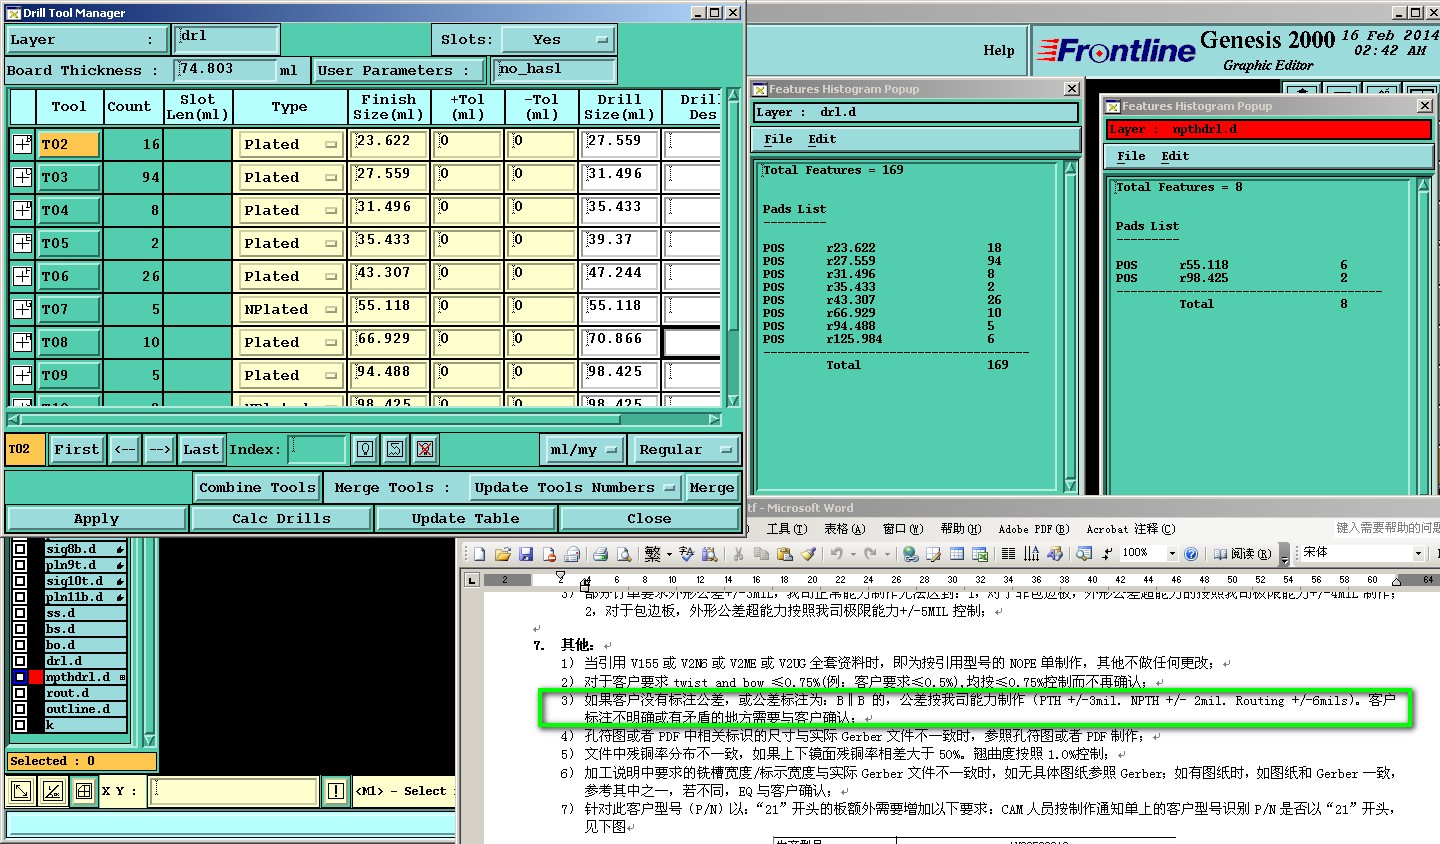Open the Type dropdown for tool T07
This screenshot has height=844, width=1440.
click(x=290, y=309)
